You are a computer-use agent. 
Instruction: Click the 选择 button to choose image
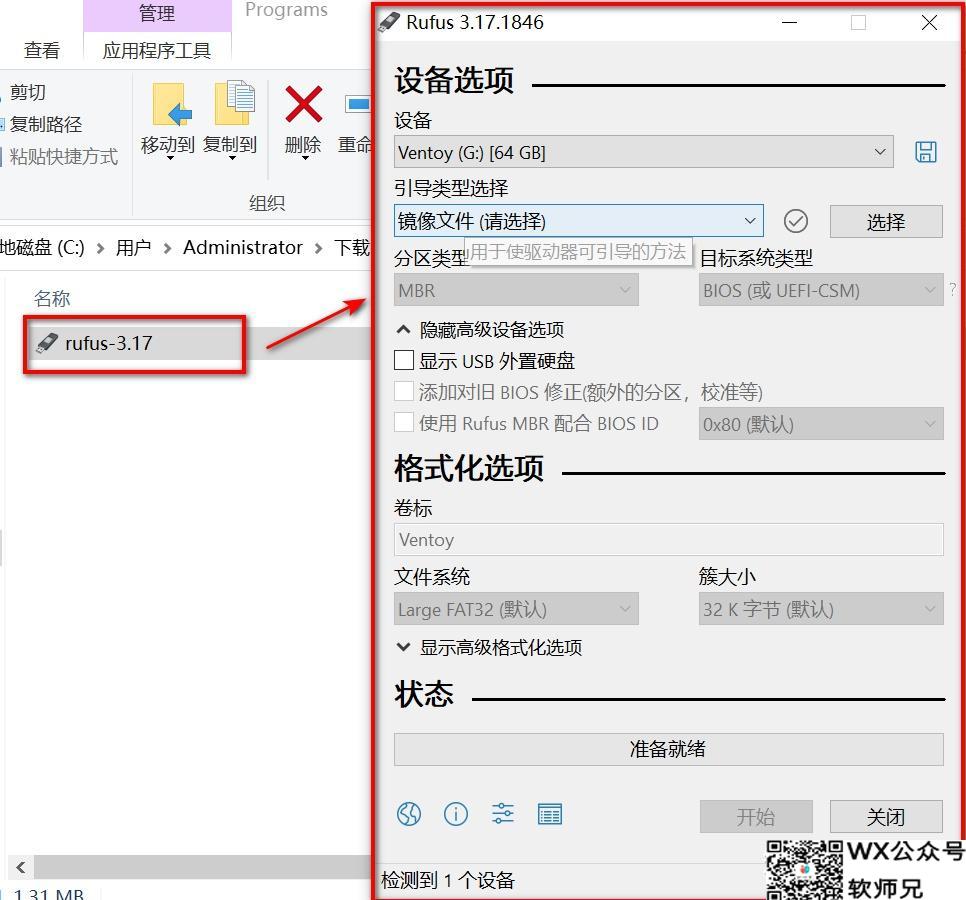(x=886, y=221)
